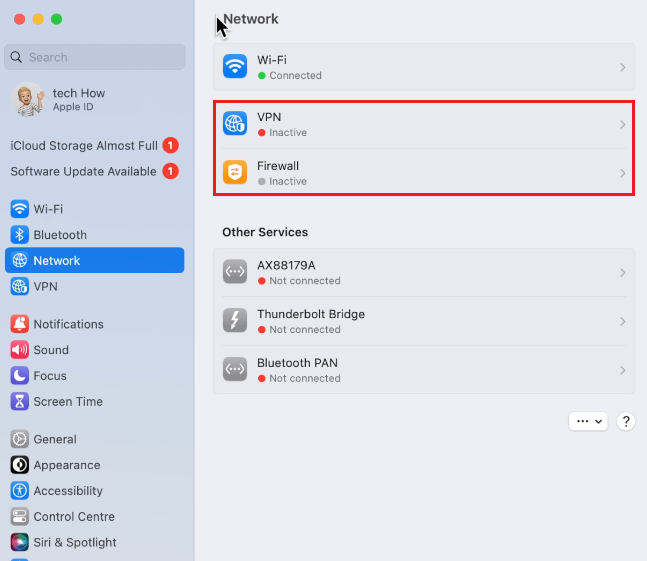Click the General gear icon
The width and height of the screenshot is (647, 561).
(19, 439)
